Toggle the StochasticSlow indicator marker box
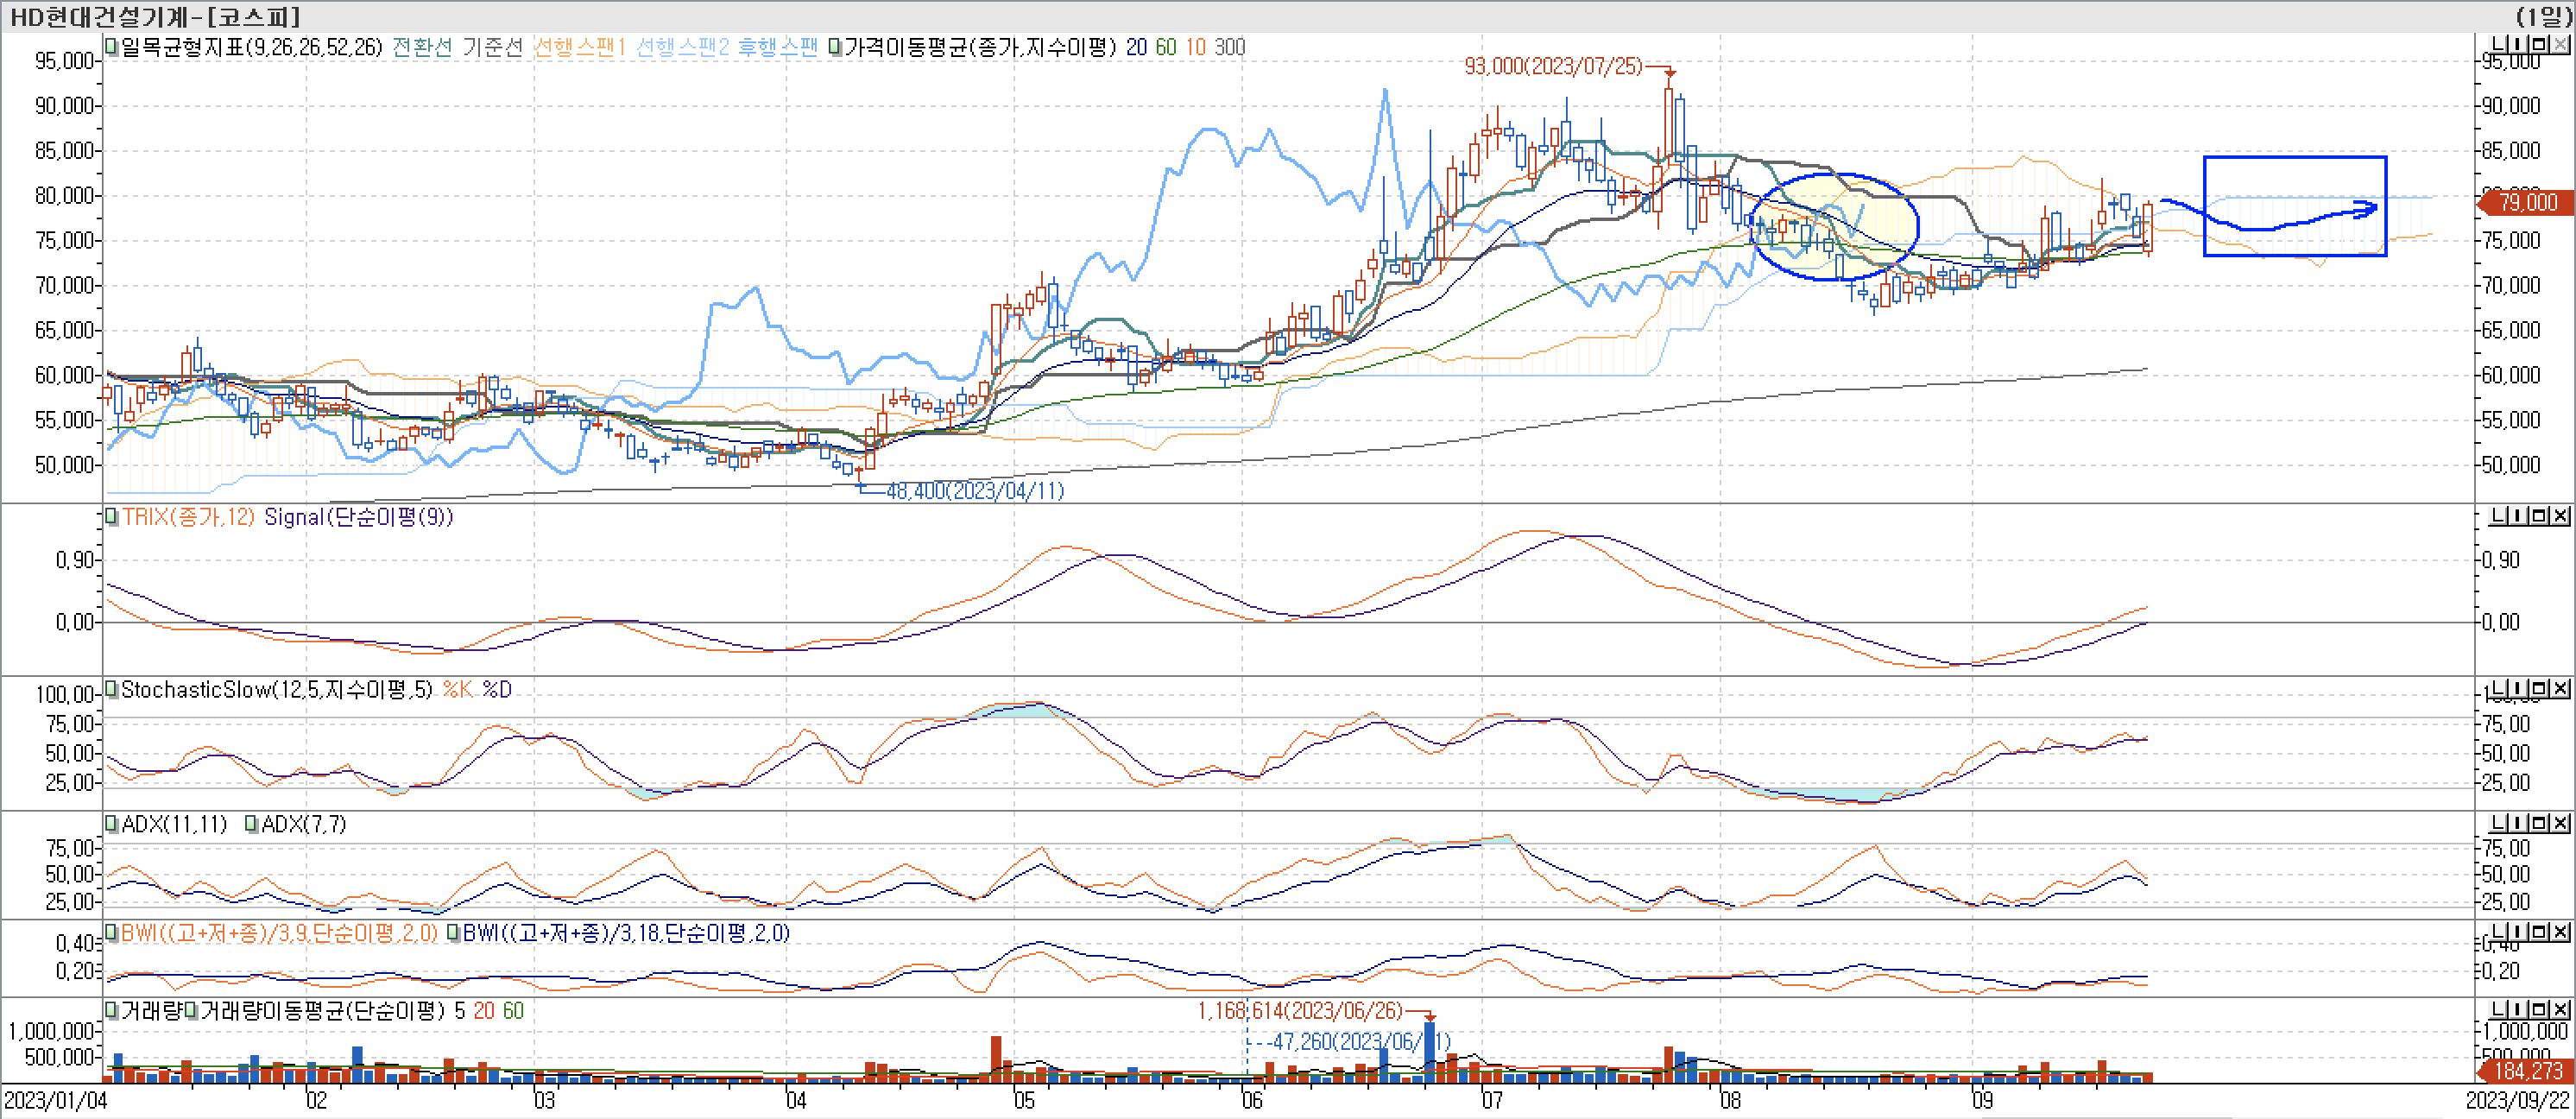This screenshot has height=1119, width=2576. pos(112,689)
